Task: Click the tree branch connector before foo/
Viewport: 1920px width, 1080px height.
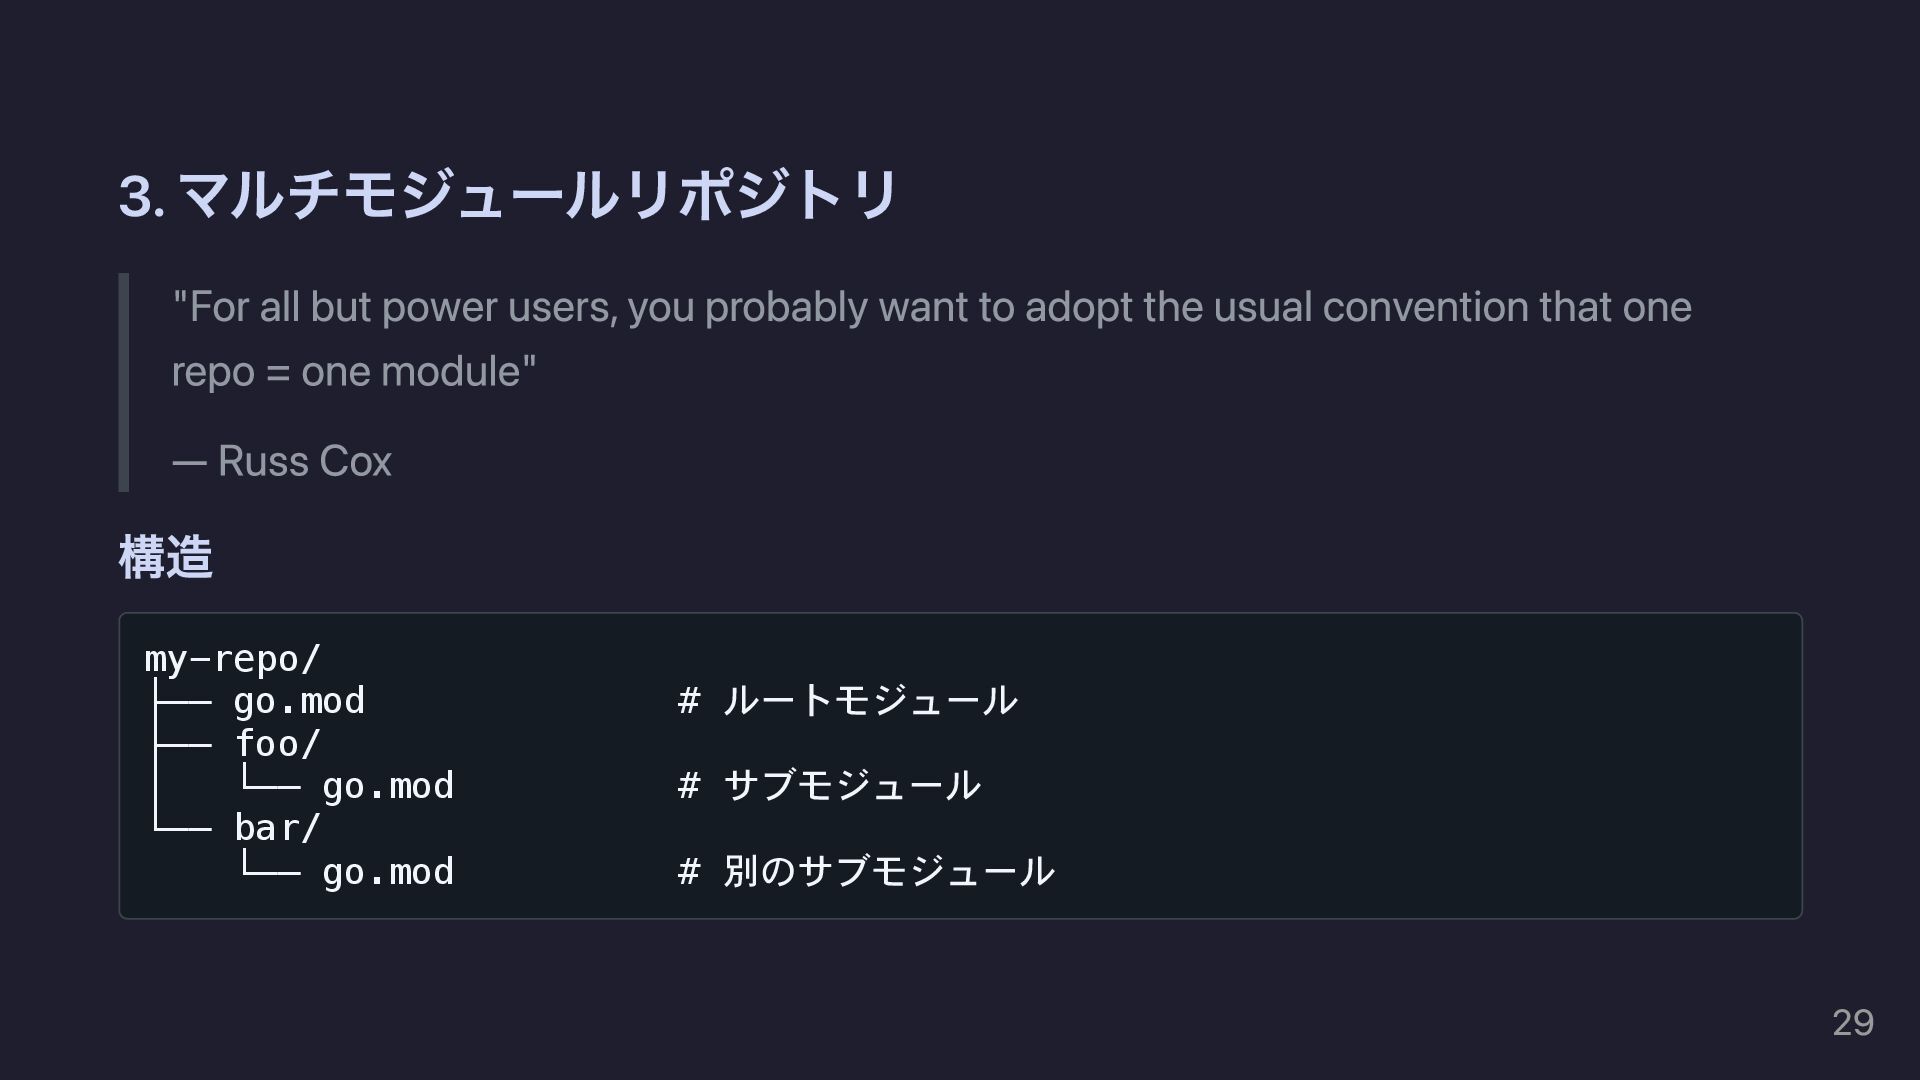Action: tap(181, 745)
